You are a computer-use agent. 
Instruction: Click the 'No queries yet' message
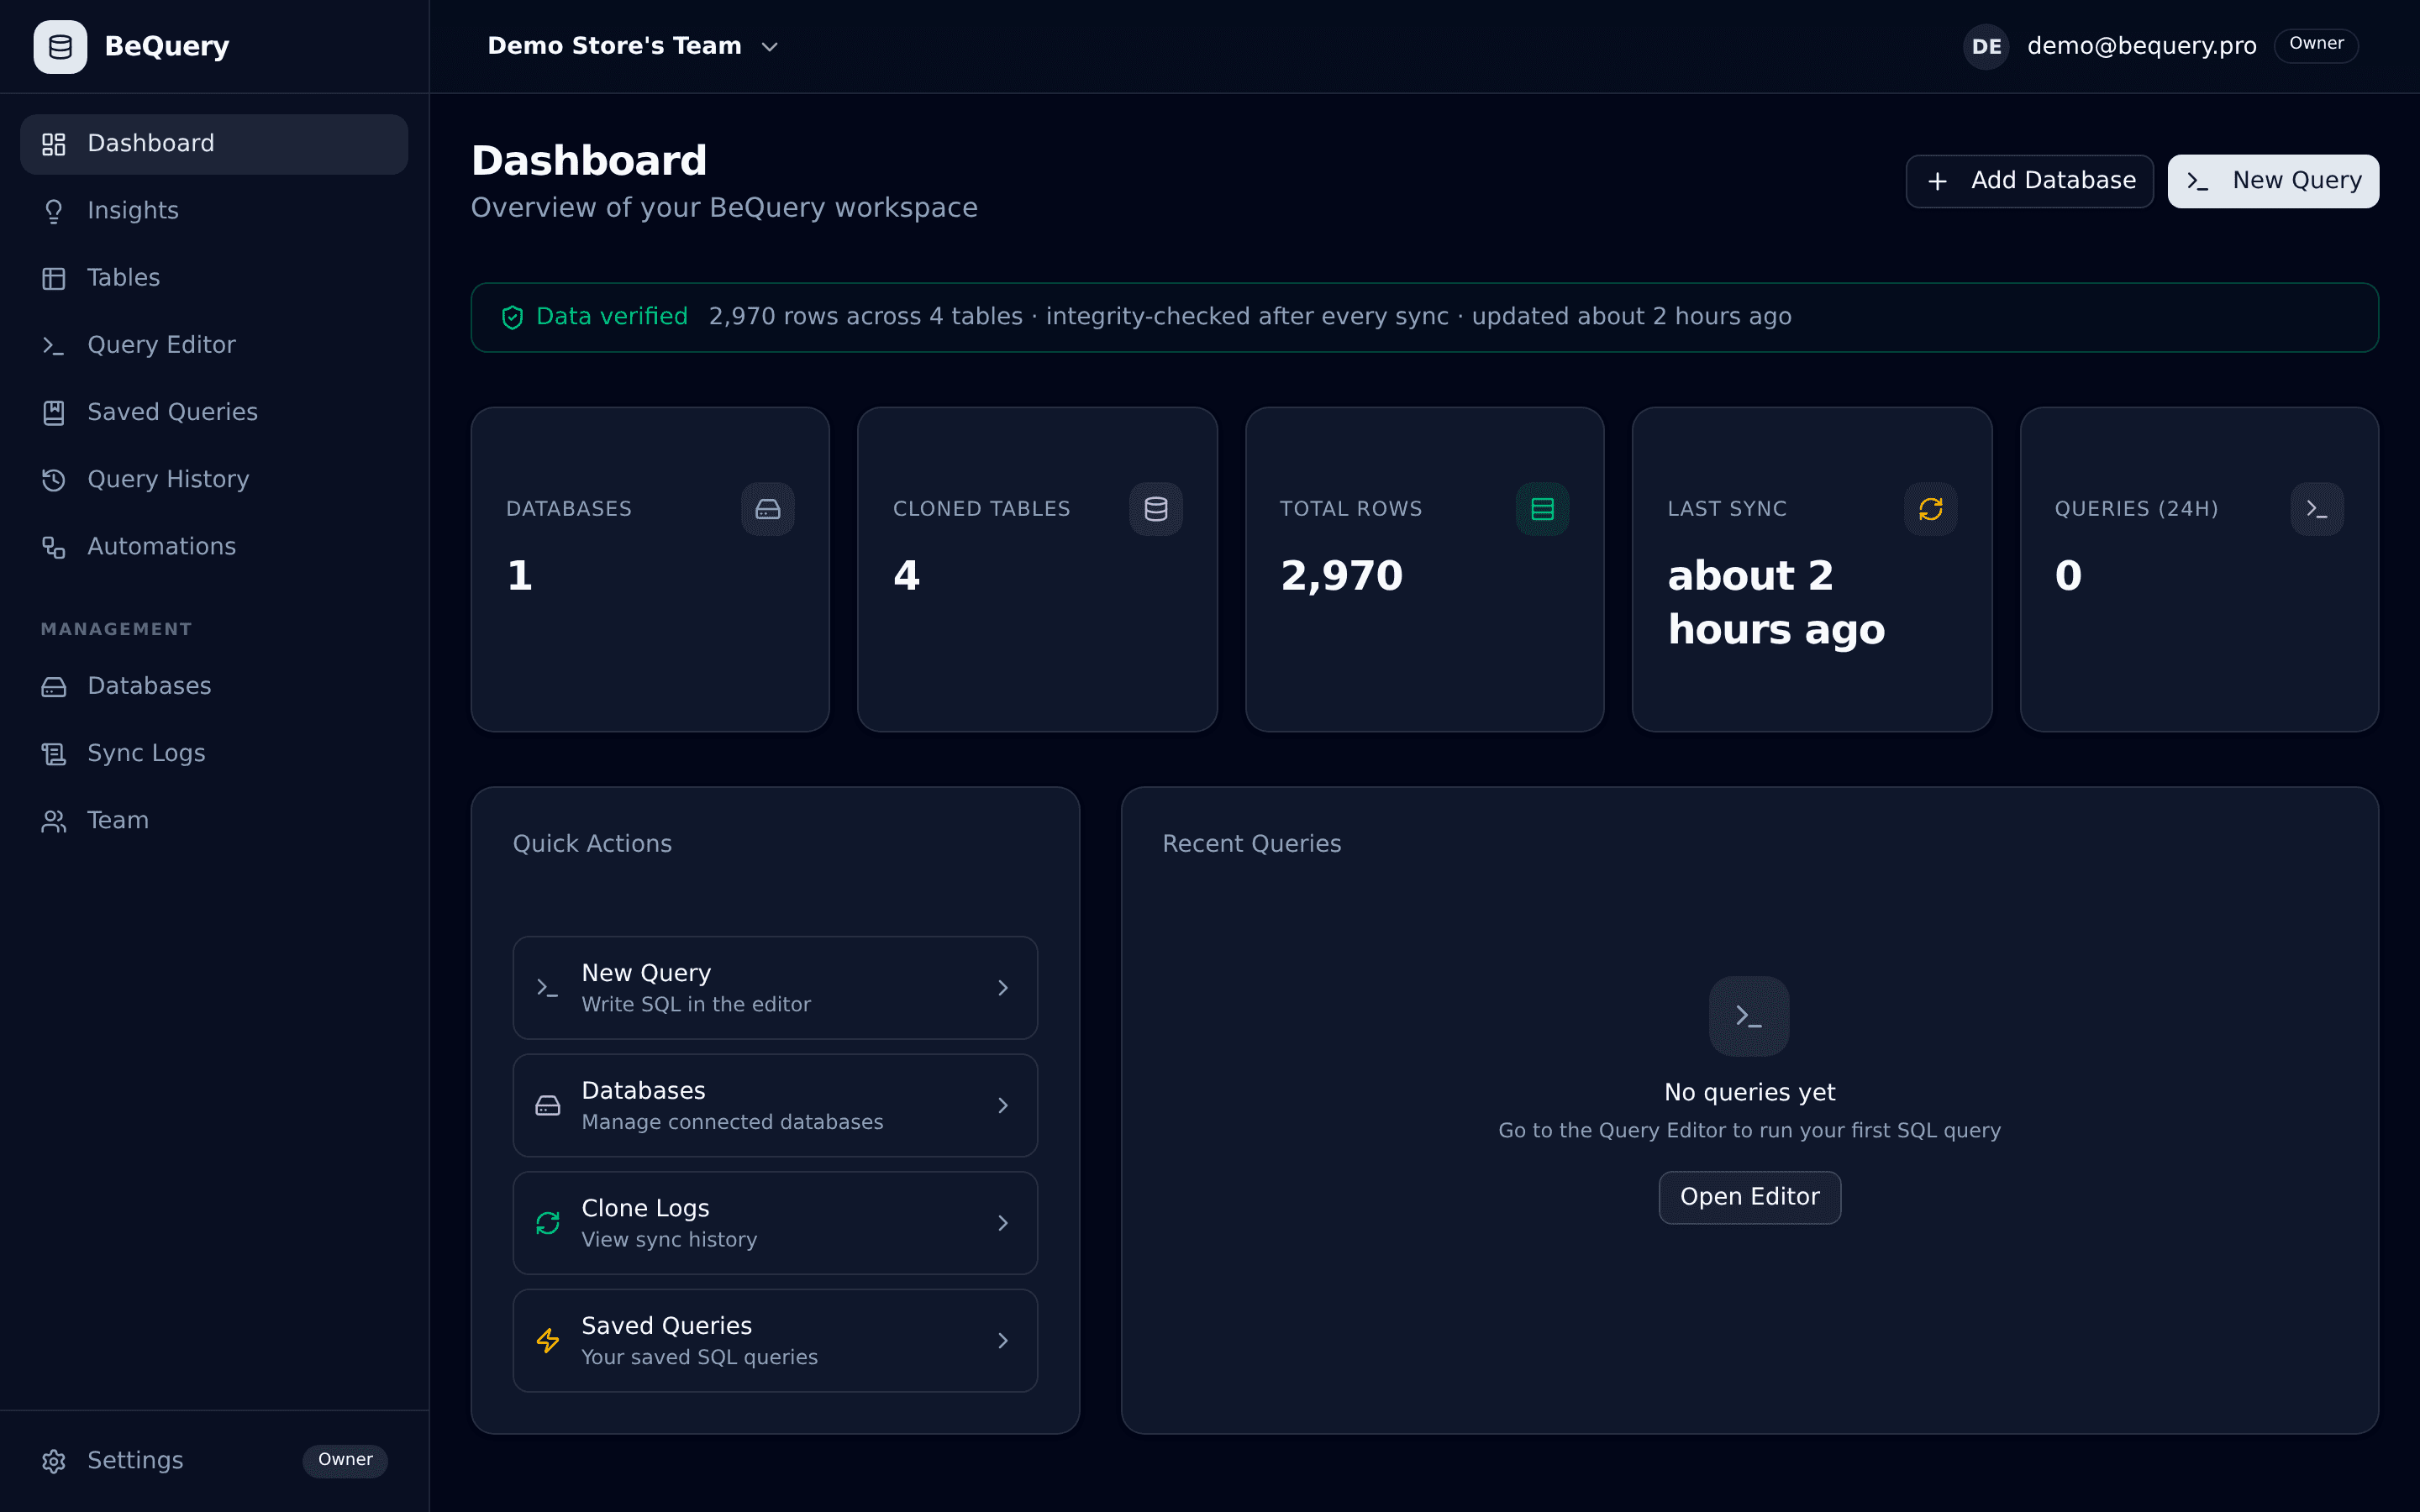1749,1093
